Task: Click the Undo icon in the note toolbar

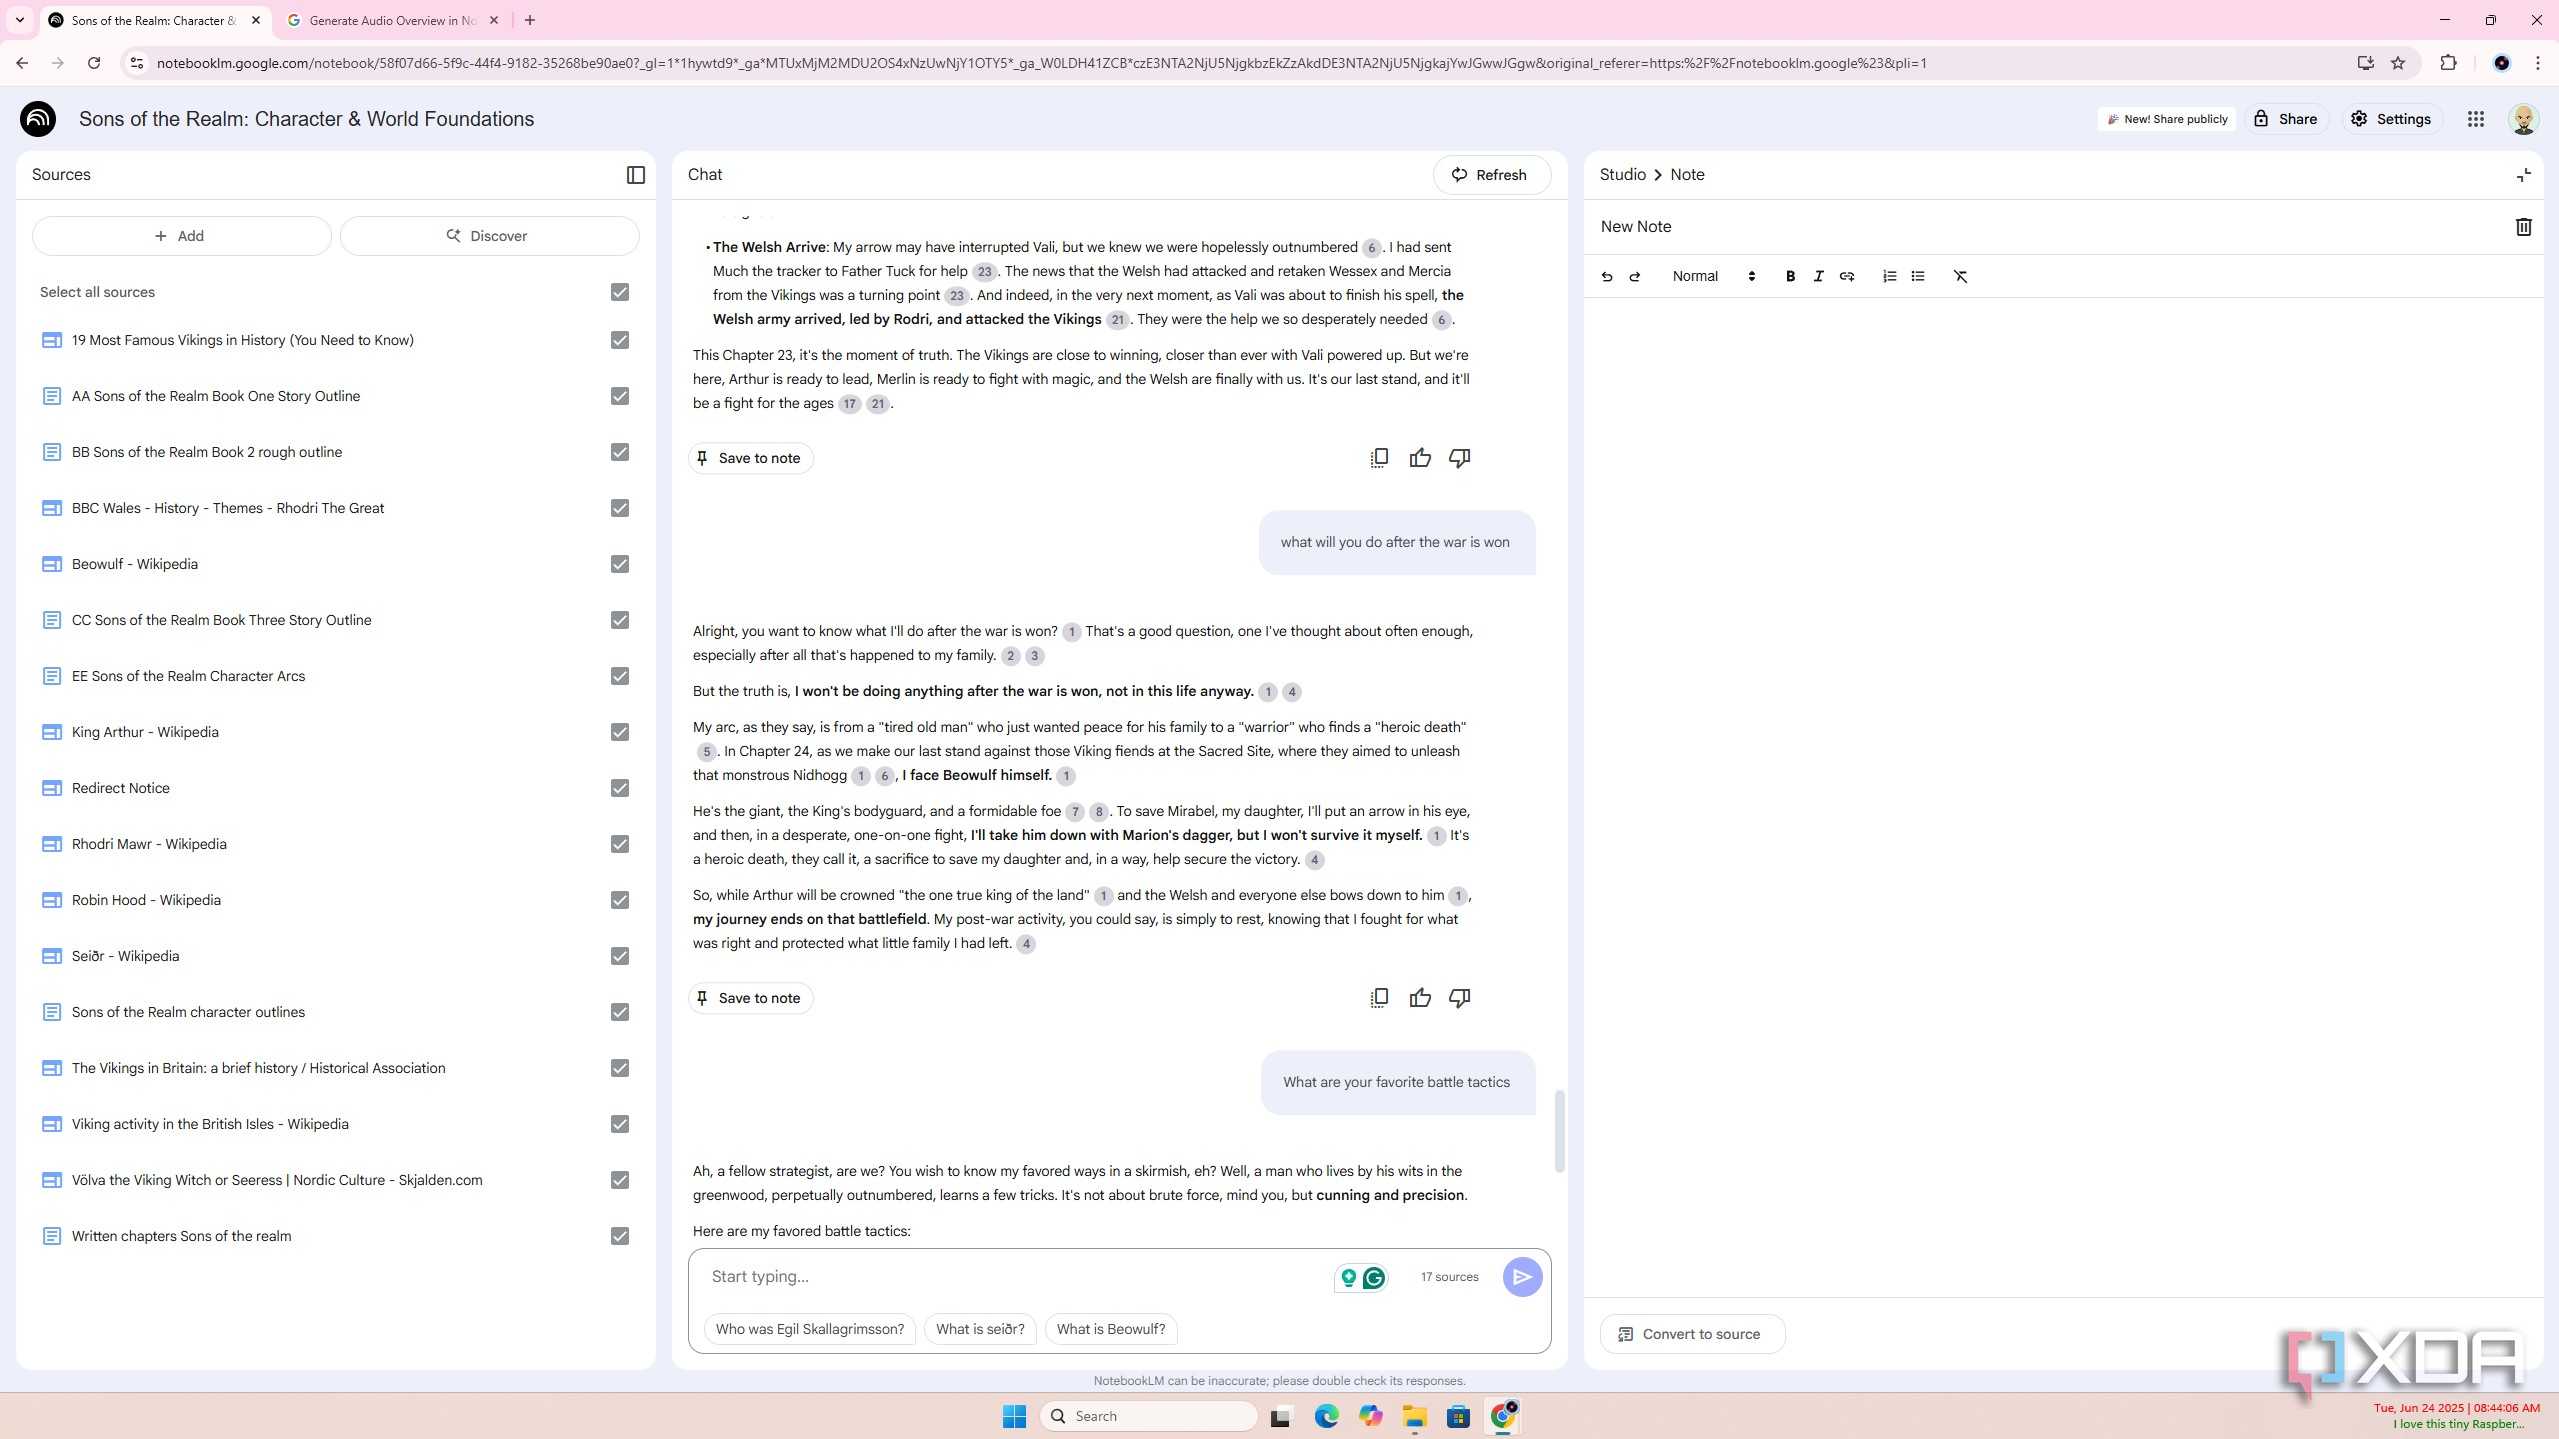Action: pos(1606,277)
